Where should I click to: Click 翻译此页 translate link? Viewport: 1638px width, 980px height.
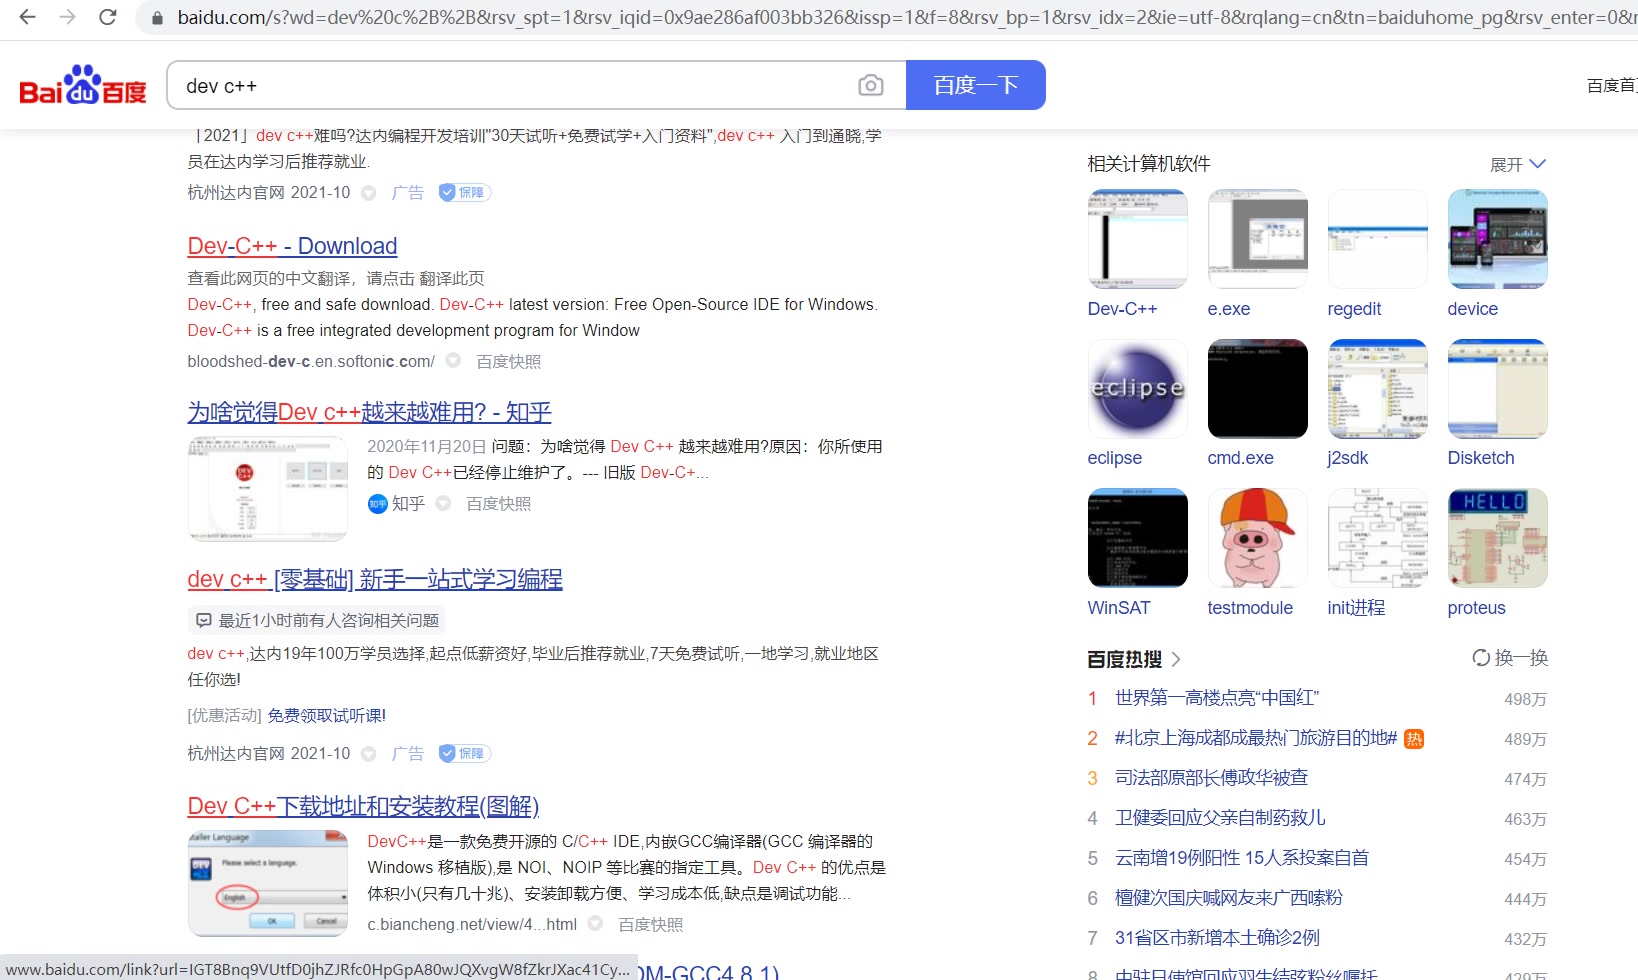pos(452,279)
